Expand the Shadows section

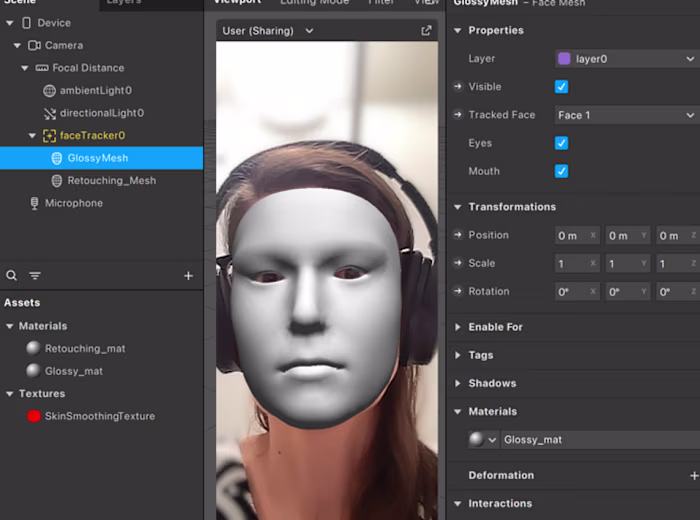click(x=457, y=383)
